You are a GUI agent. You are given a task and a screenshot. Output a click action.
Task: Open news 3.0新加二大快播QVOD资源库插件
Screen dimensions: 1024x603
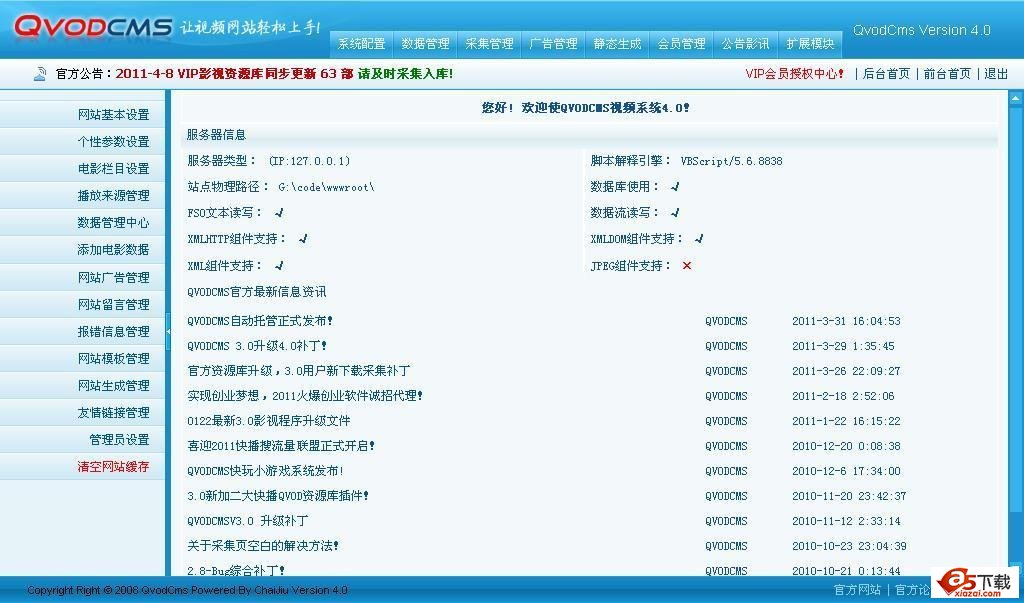click(x=278, y=496)
